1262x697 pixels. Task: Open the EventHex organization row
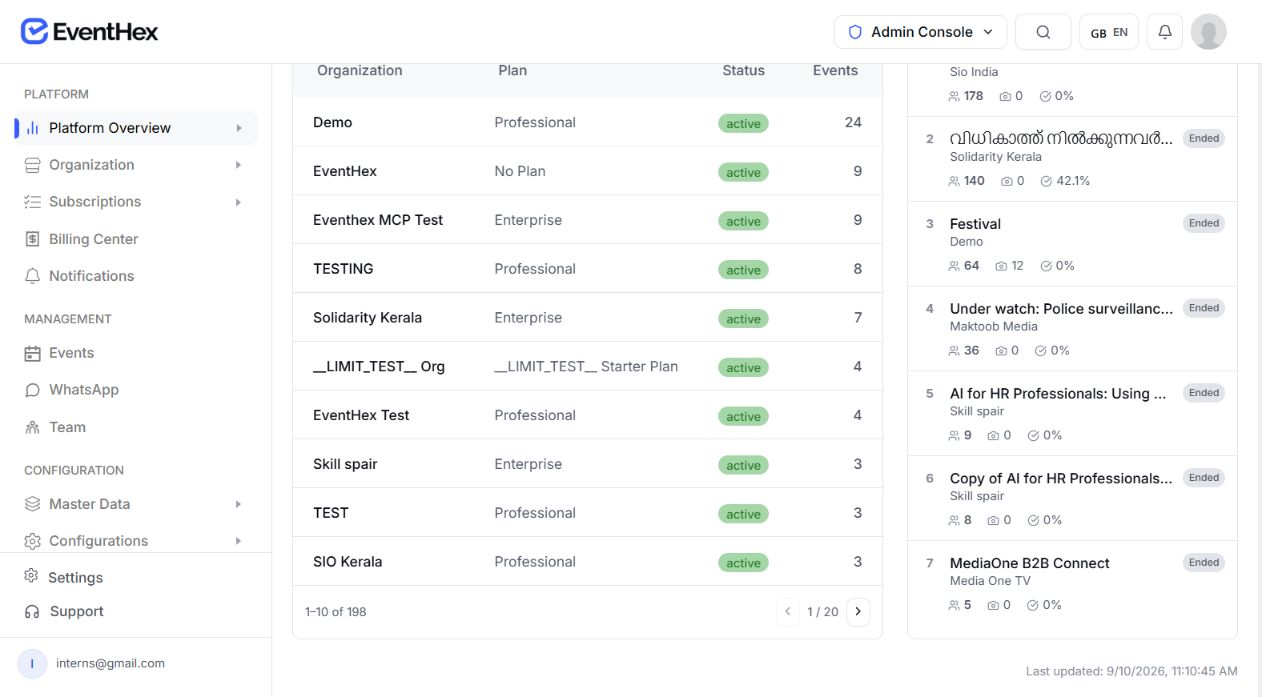point(587,171)
